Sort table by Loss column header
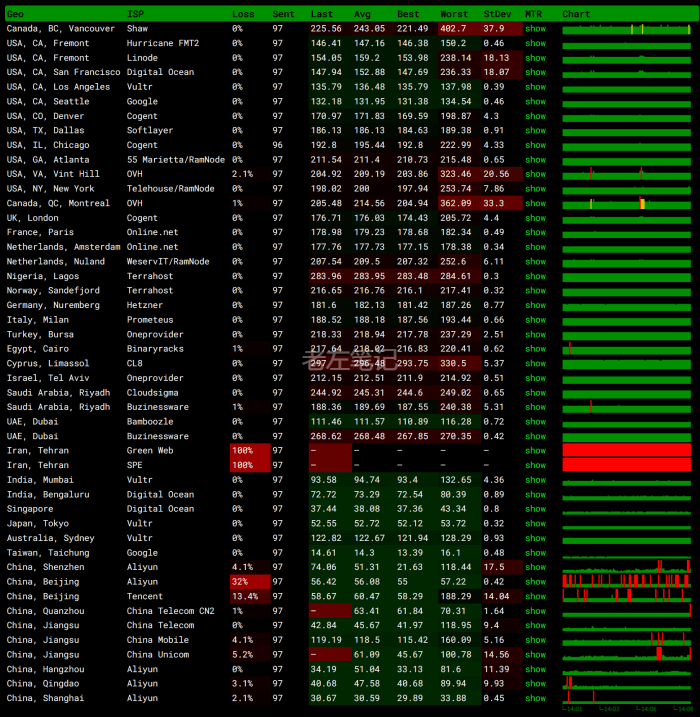 coord(243,14)
